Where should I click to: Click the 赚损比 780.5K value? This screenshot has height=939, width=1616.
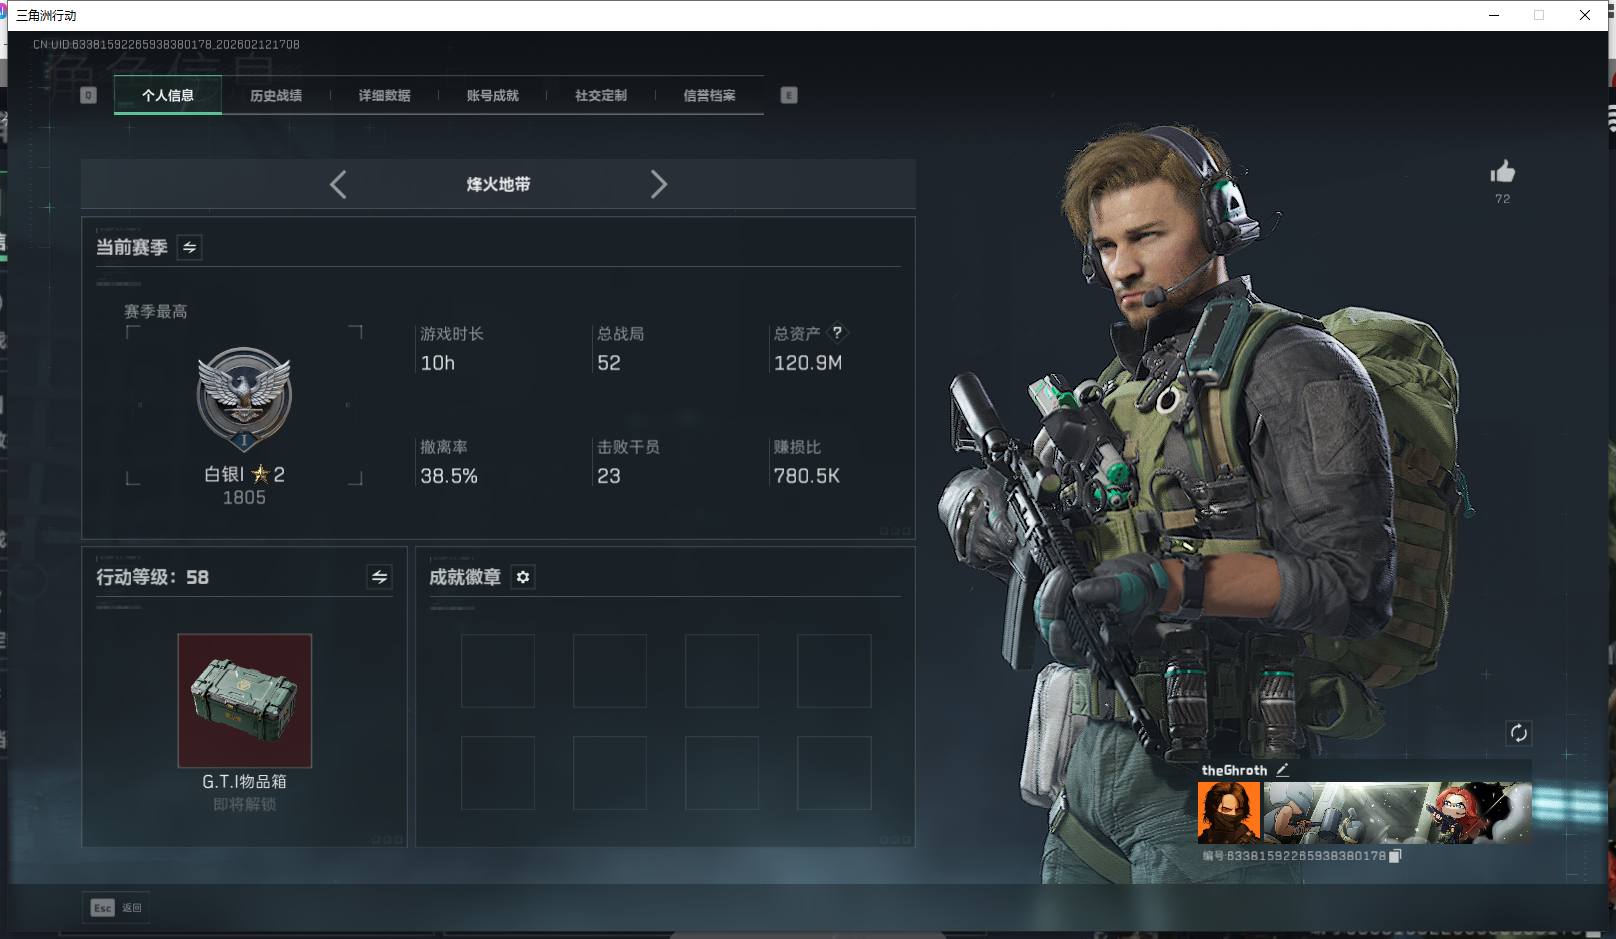807,476
